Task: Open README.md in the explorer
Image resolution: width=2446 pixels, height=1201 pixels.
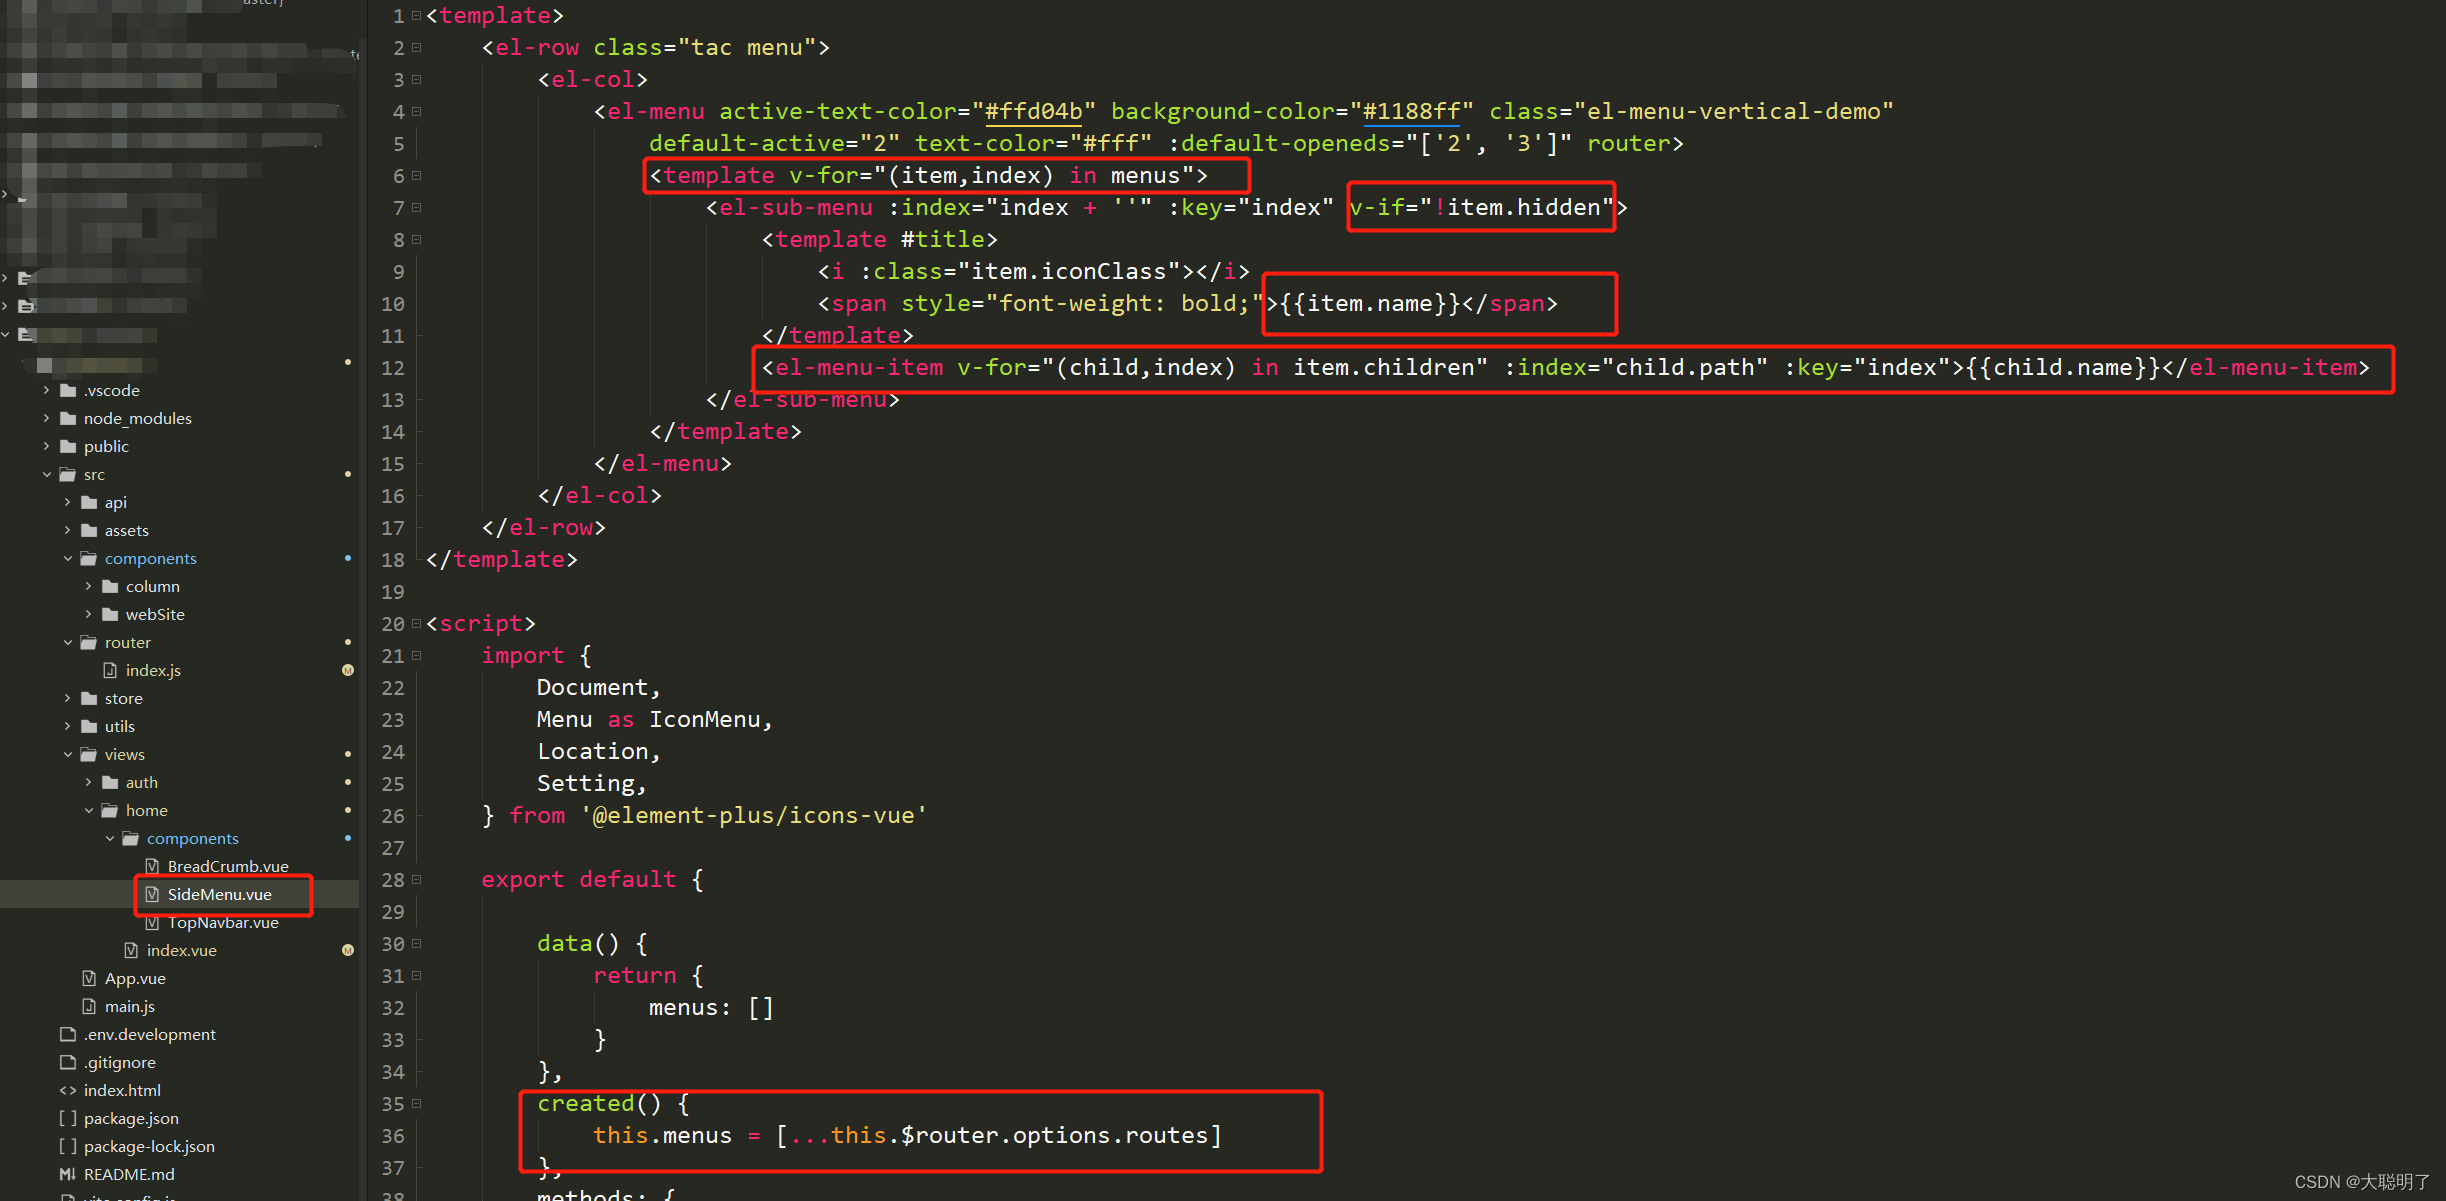Action: coord(129,1174)
